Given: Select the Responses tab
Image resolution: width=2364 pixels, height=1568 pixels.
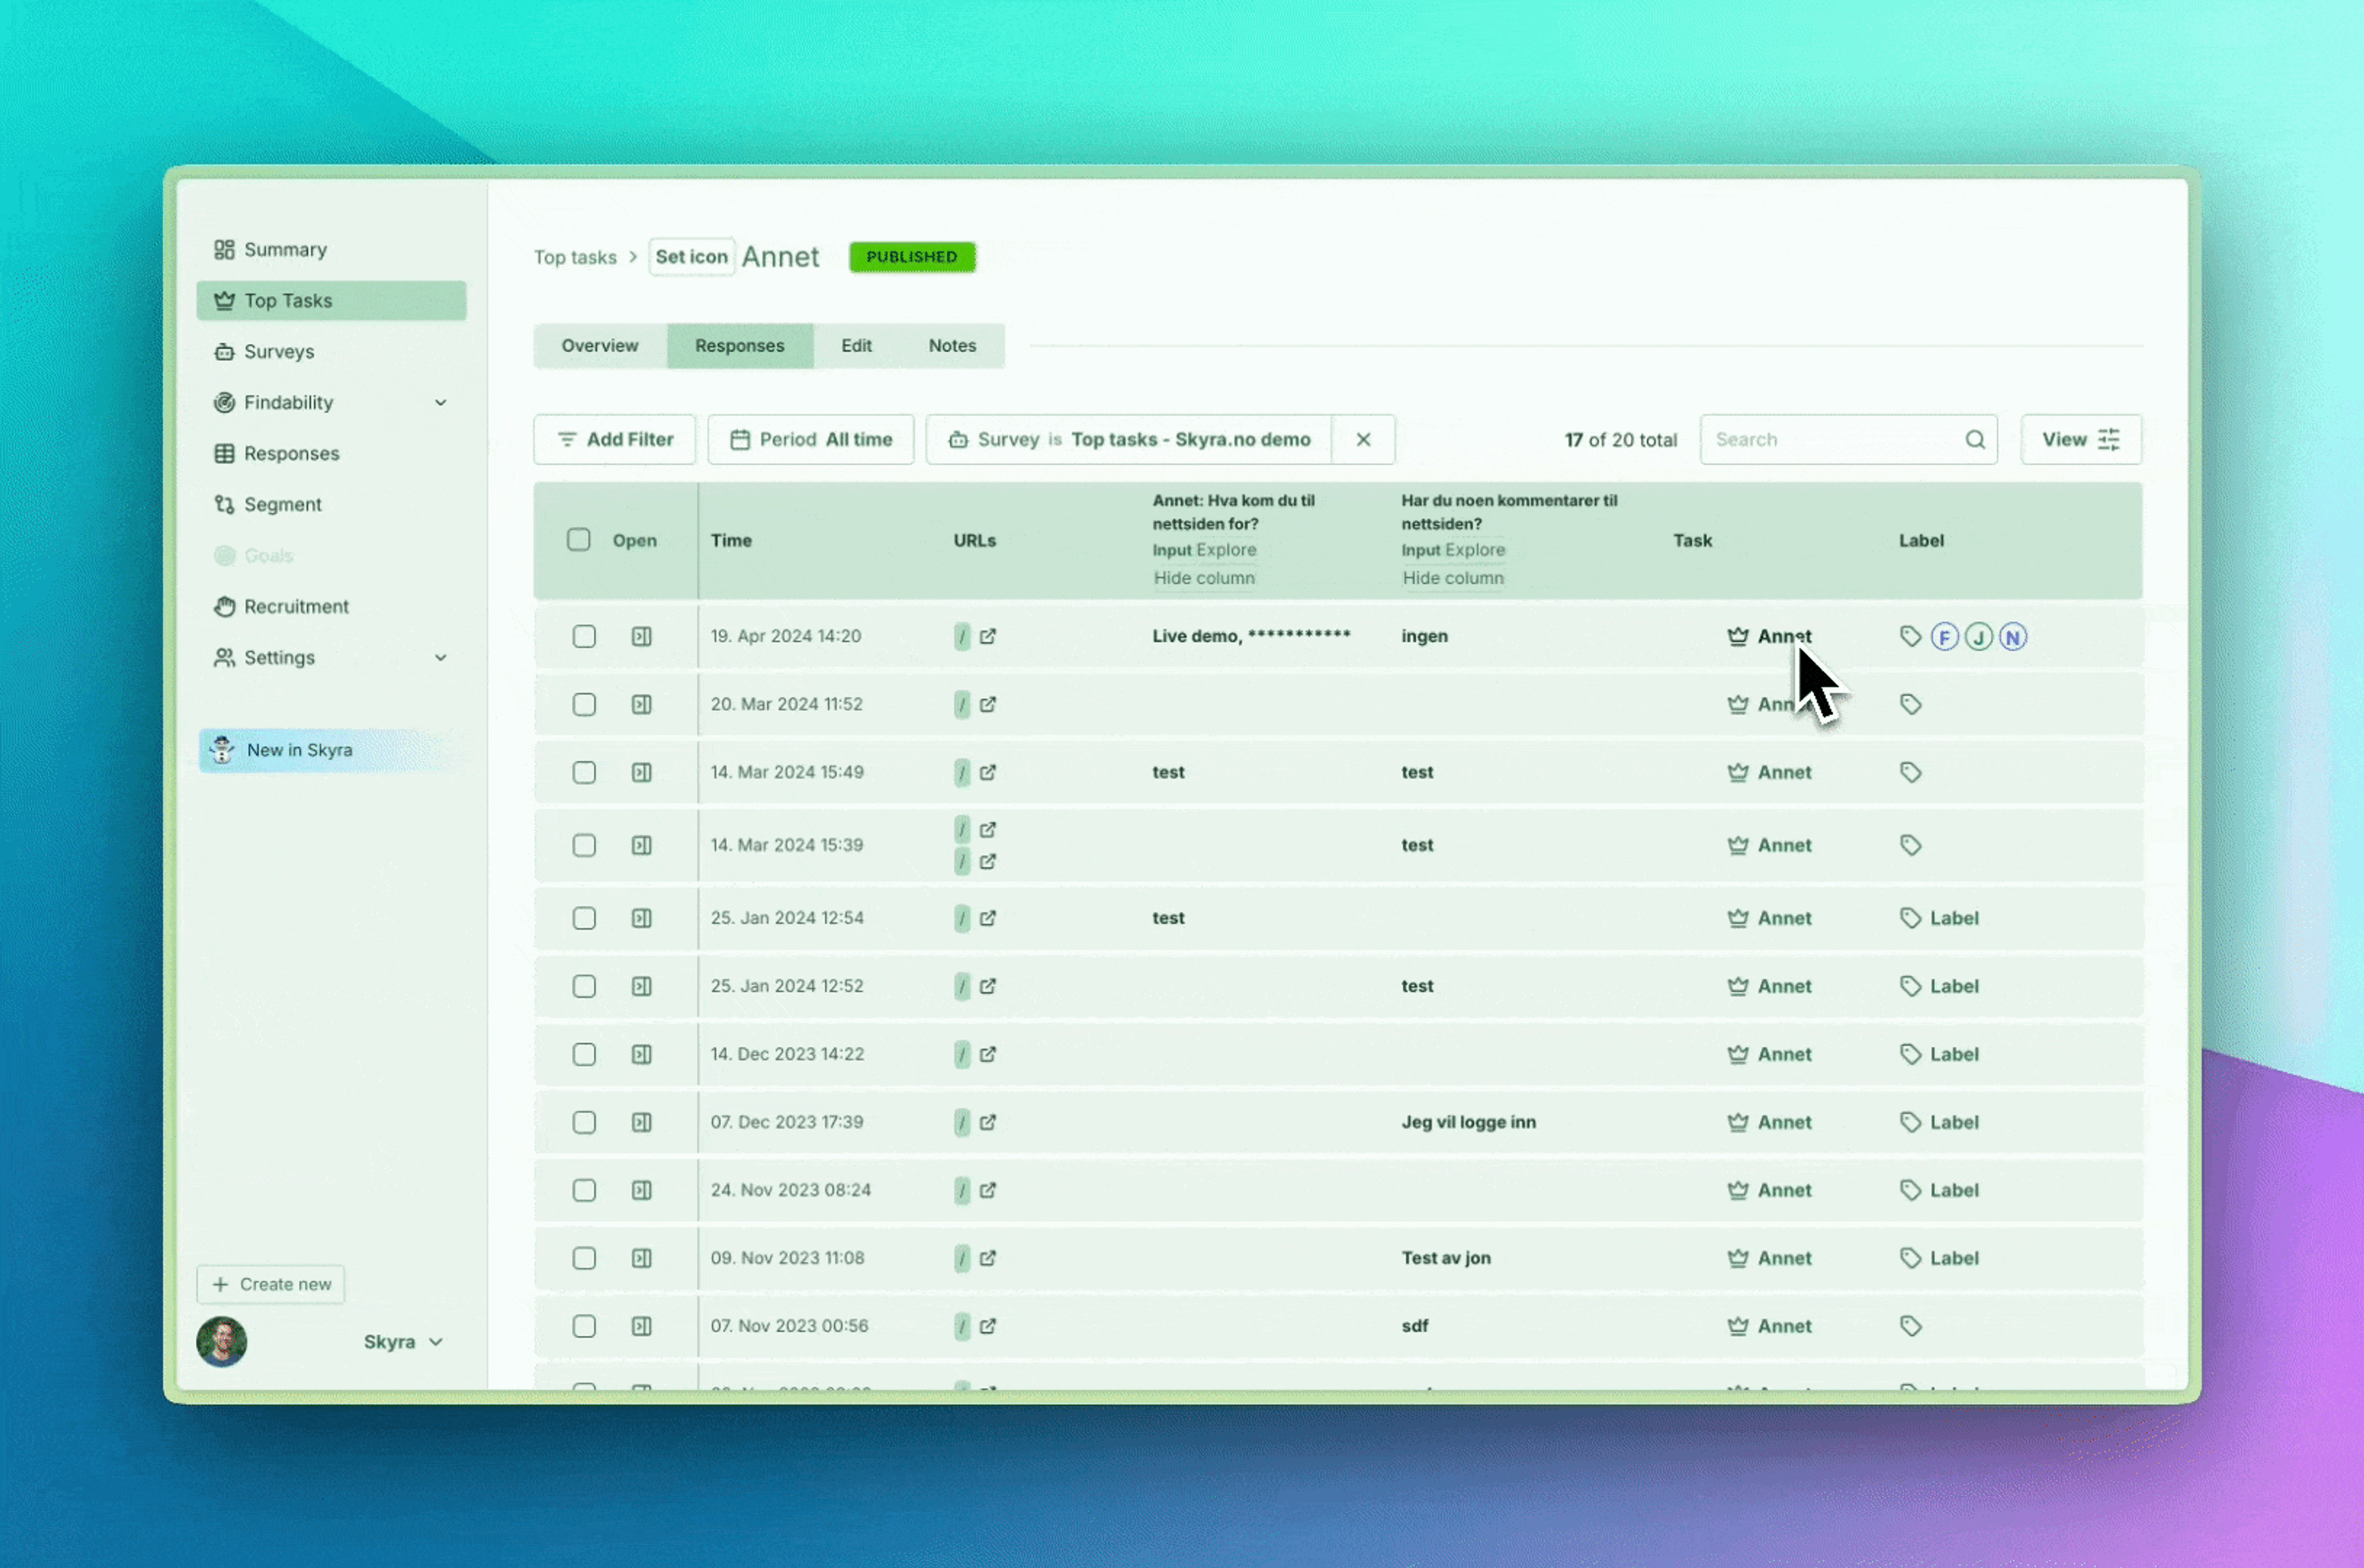Looking at the screenshot, I should click(x=739, y=345).
